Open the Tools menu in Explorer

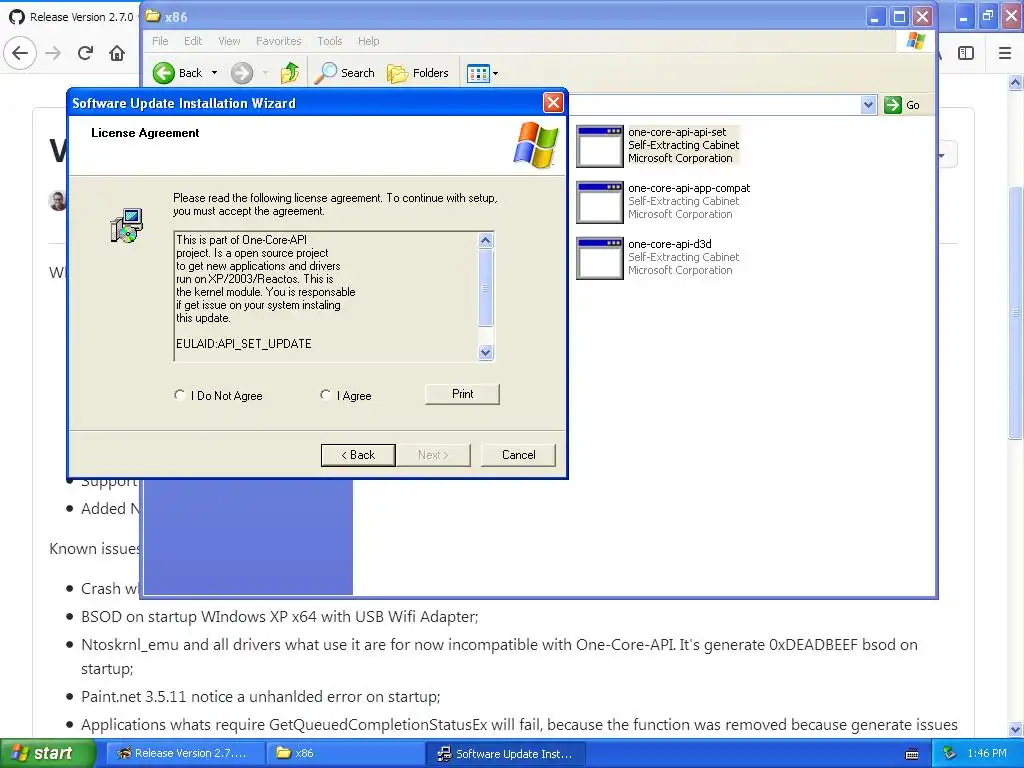point(330,40)
